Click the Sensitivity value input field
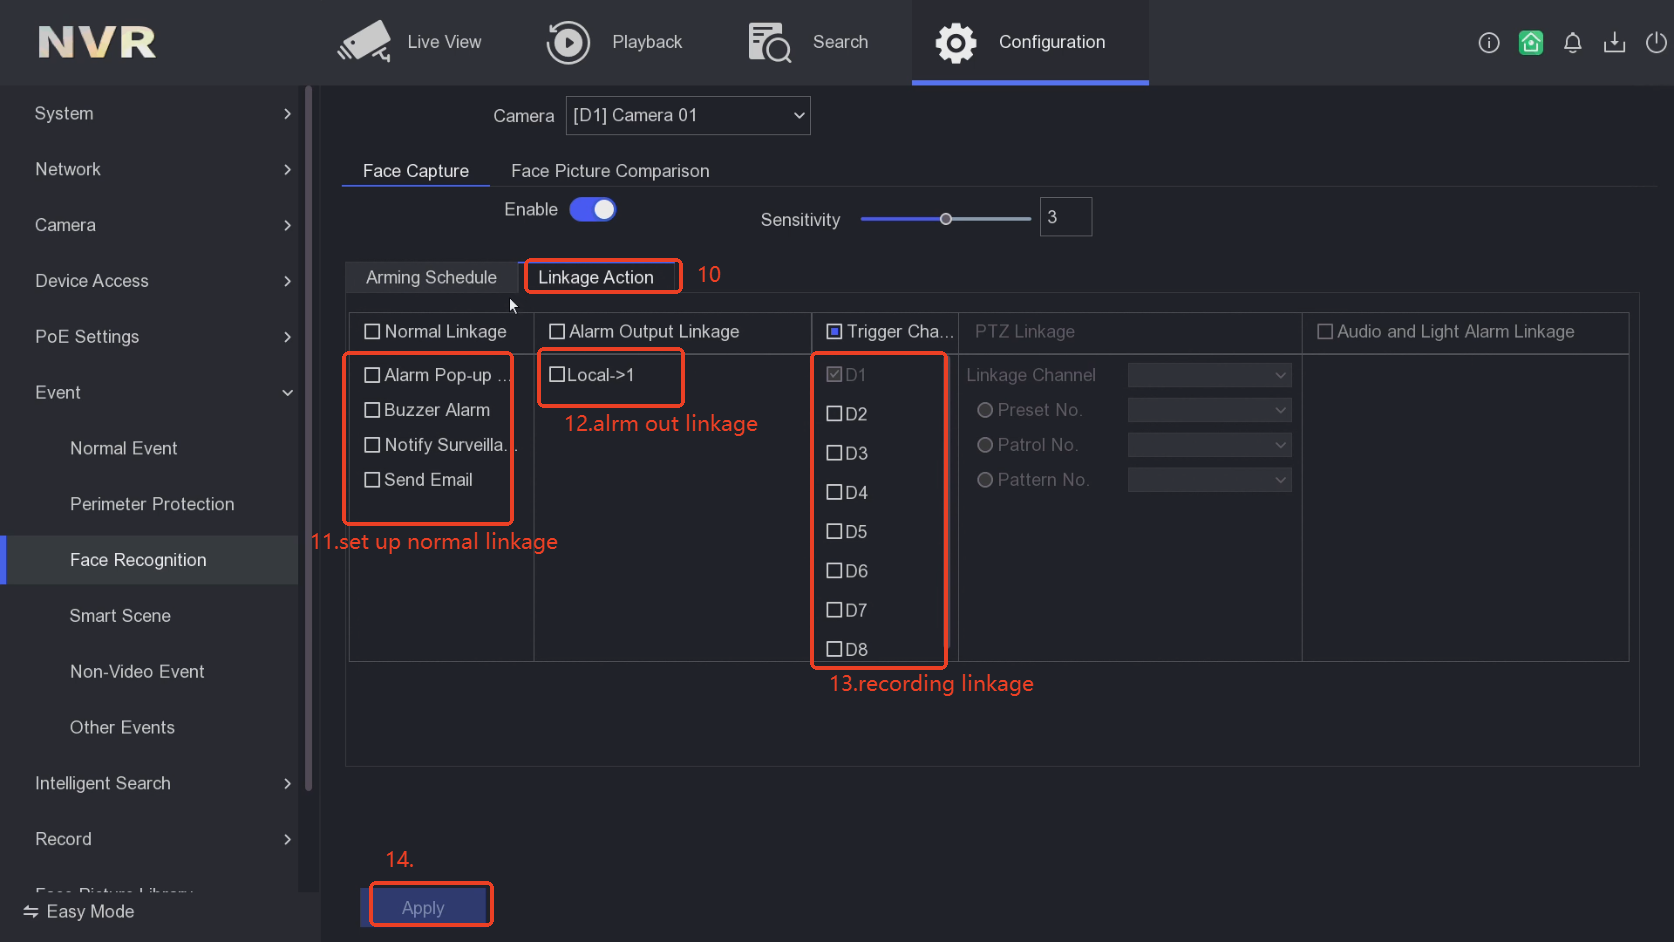This screenshot has height=942, width=1674. point(1065,217)
